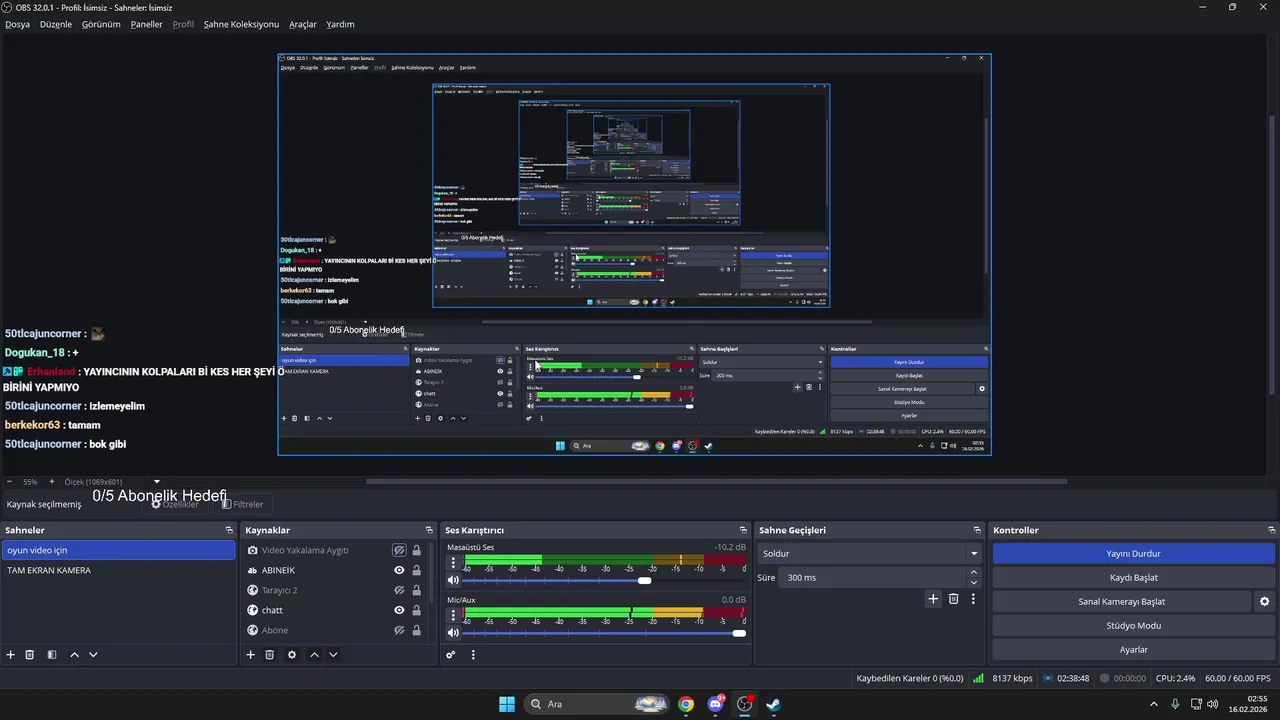The width and height of the screenshot is (1280, 720).
Task: Open Mic/Aux three-dot options
Action: coord(453,615)
